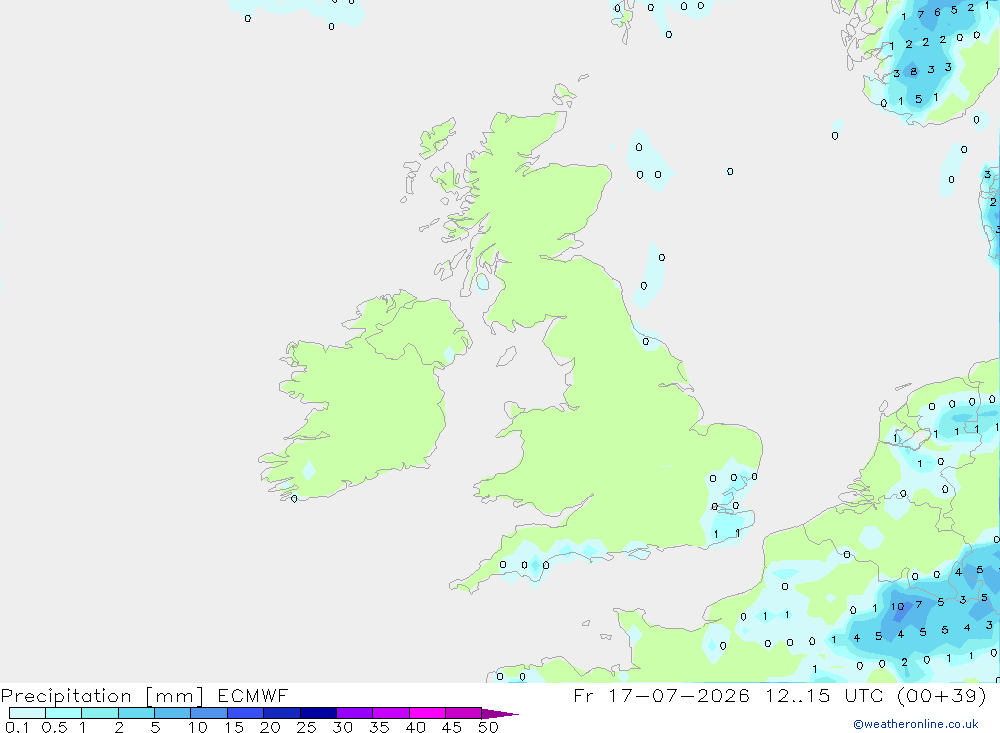
Task: Pick the legend swatch between 20 and 25
Action: [x=281, y=713]
